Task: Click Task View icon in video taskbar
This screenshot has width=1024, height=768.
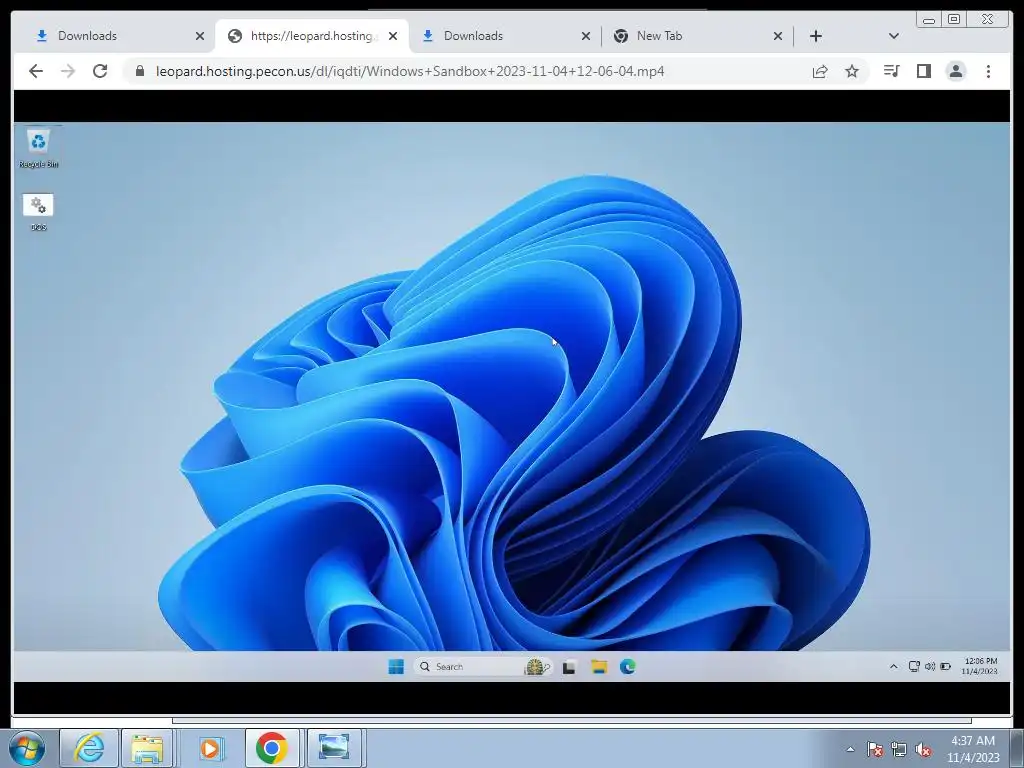Action: pyautogui.click(x=569, y=667)
